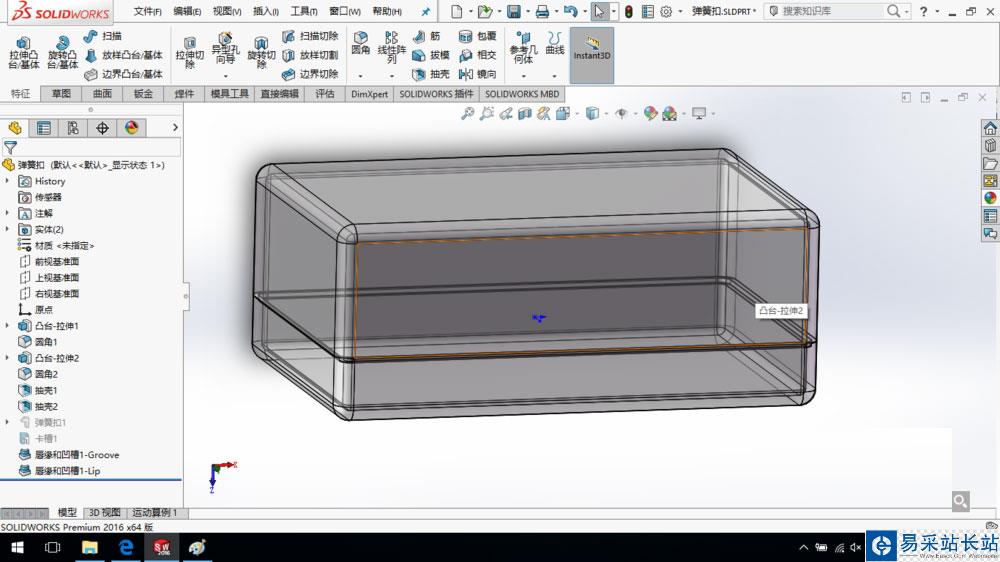
Task: Open the Hole Wizard (异型孔向导)
Action: 225,48
